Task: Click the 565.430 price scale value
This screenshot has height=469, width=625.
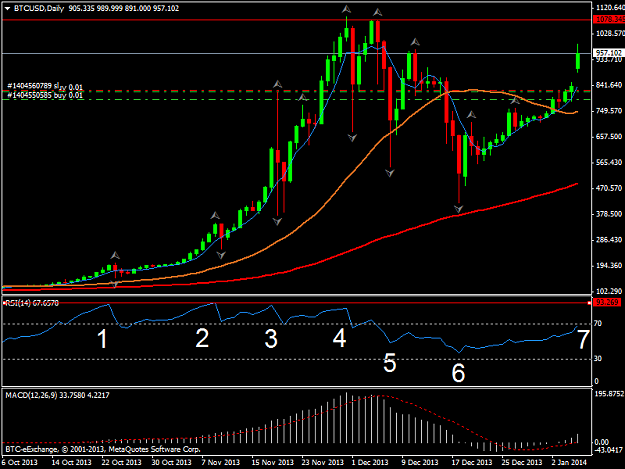Action: click(608, 163)
